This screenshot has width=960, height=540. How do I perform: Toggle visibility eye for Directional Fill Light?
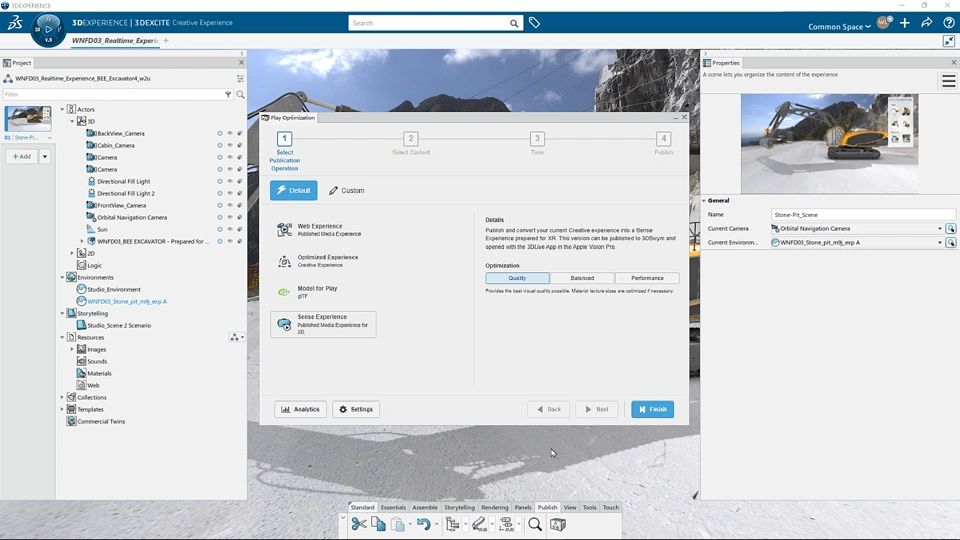click(230, 181)
